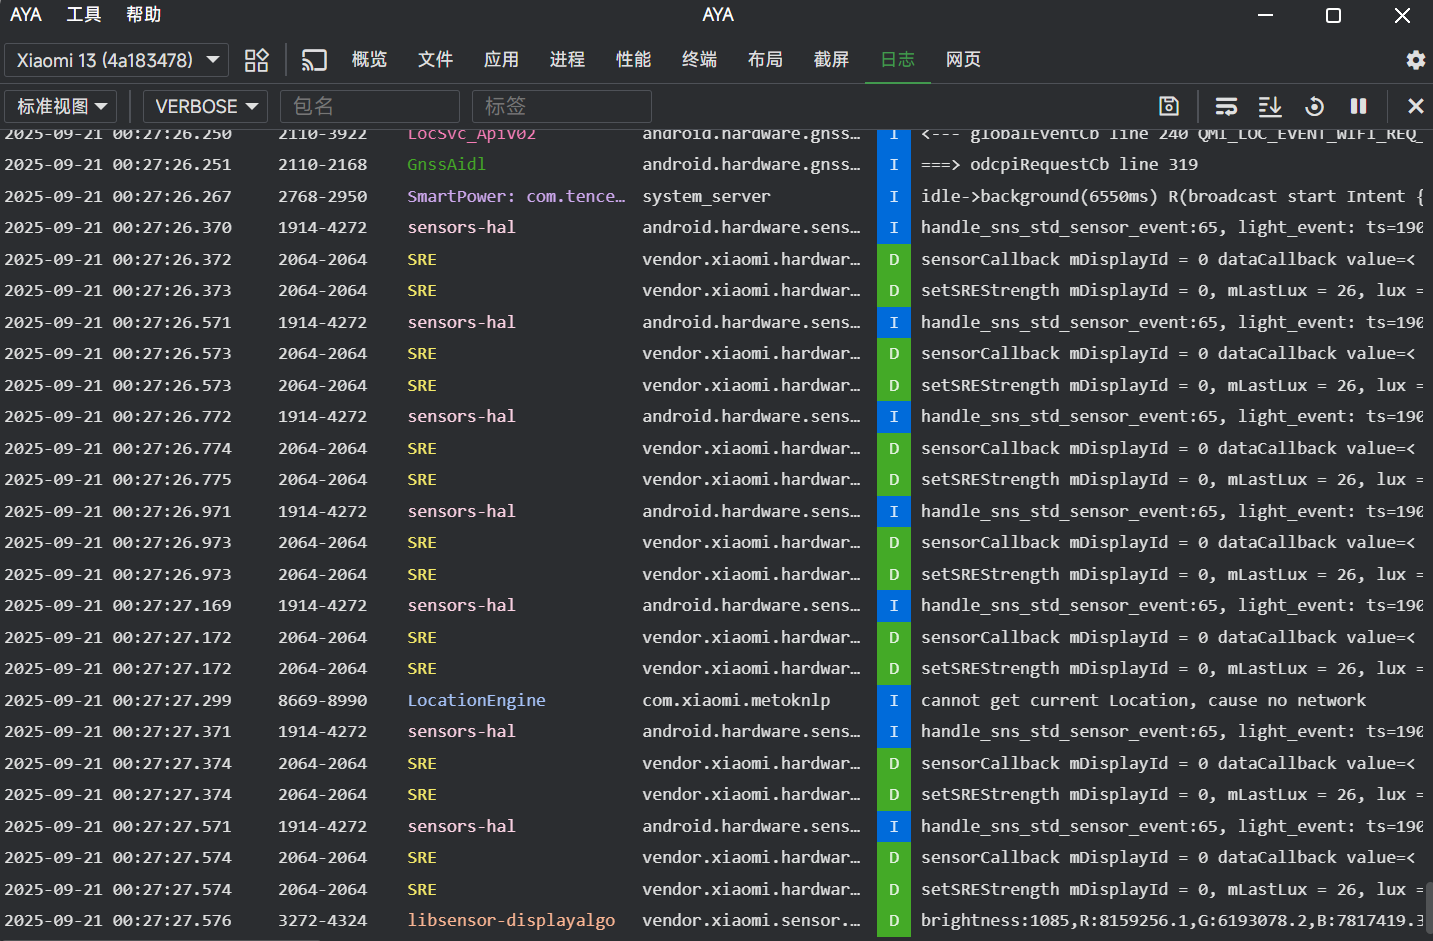Click the apps grid icon beside device selector
Image resolution: width=1433 pixels, height=941 pixels.
256,60
